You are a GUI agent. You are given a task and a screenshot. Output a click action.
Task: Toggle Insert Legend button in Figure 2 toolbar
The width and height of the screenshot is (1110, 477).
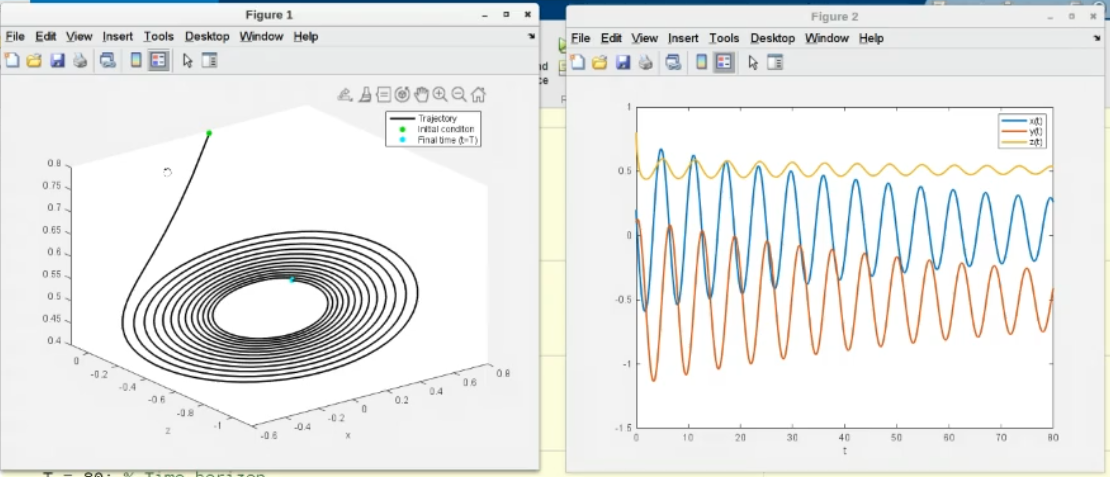(x=724, y=62)
